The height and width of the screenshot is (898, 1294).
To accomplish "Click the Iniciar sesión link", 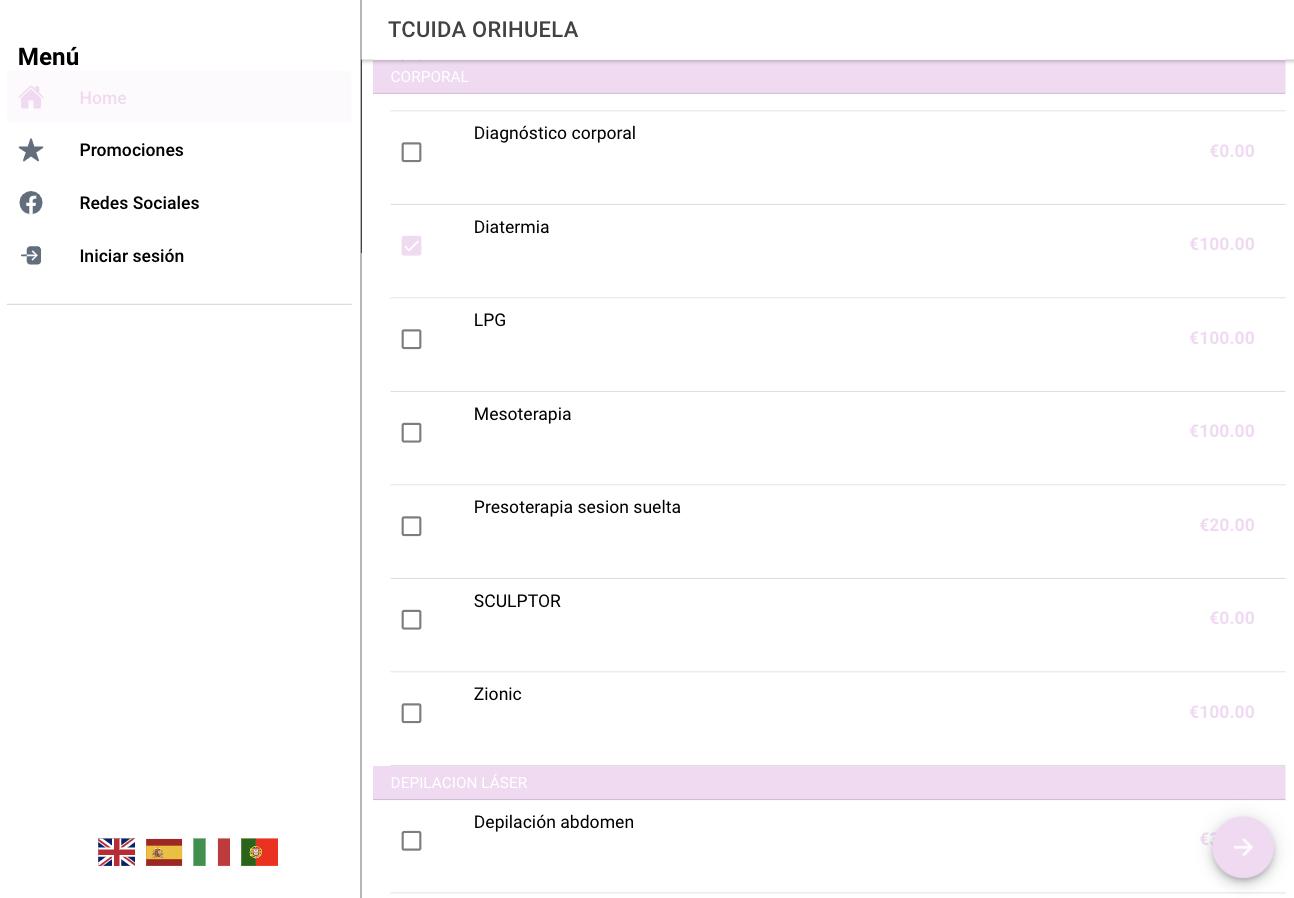I will point(132,256).
